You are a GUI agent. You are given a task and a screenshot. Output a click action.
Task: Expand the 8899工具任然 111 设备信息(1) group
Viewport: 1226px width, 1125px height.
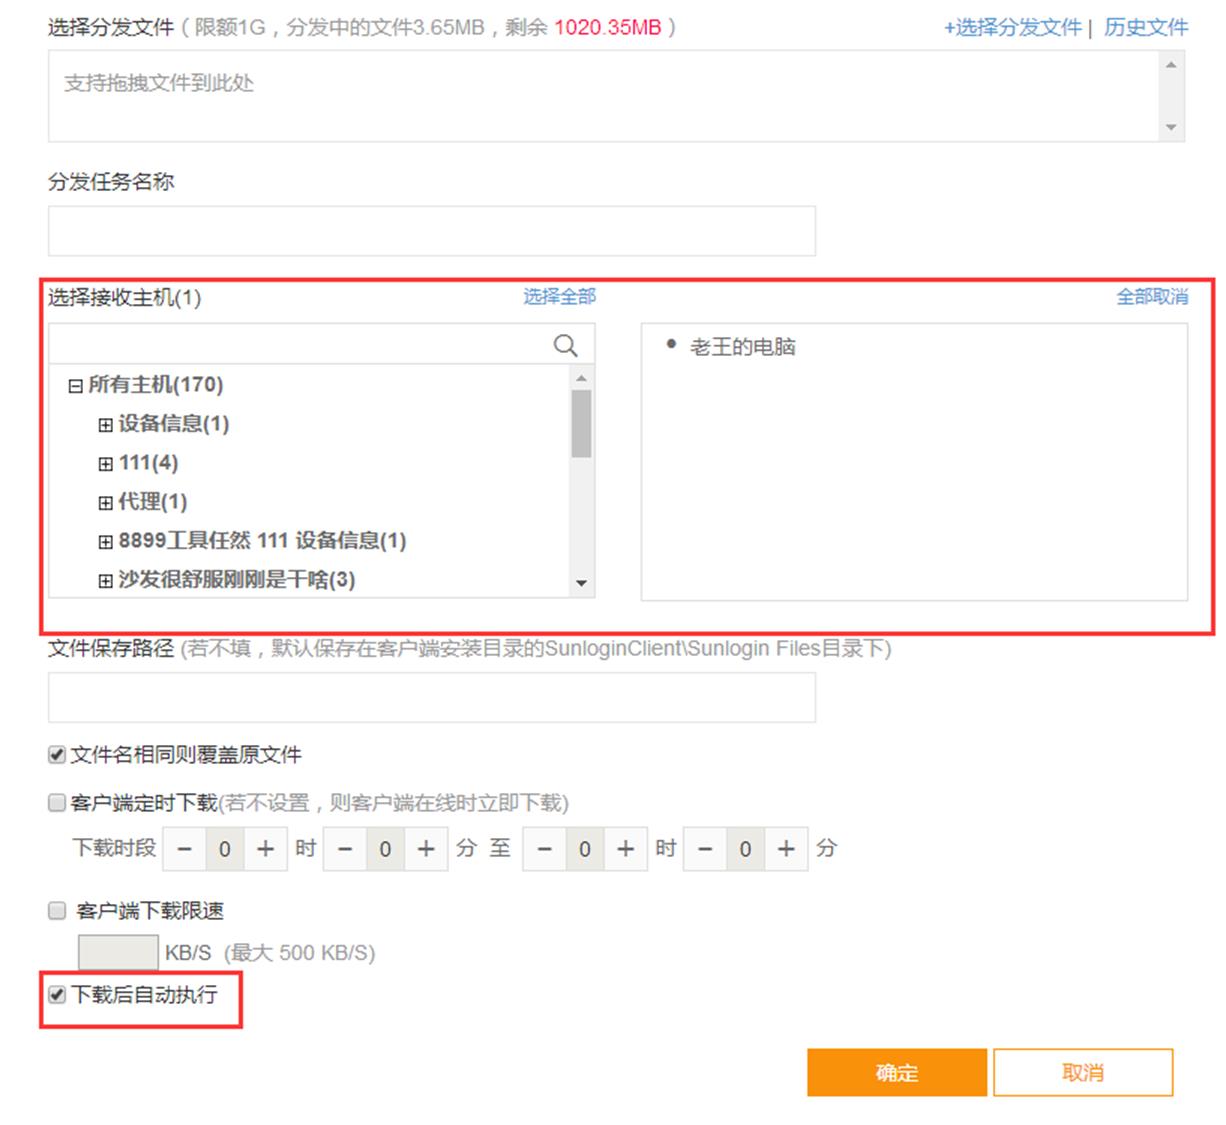105,542
